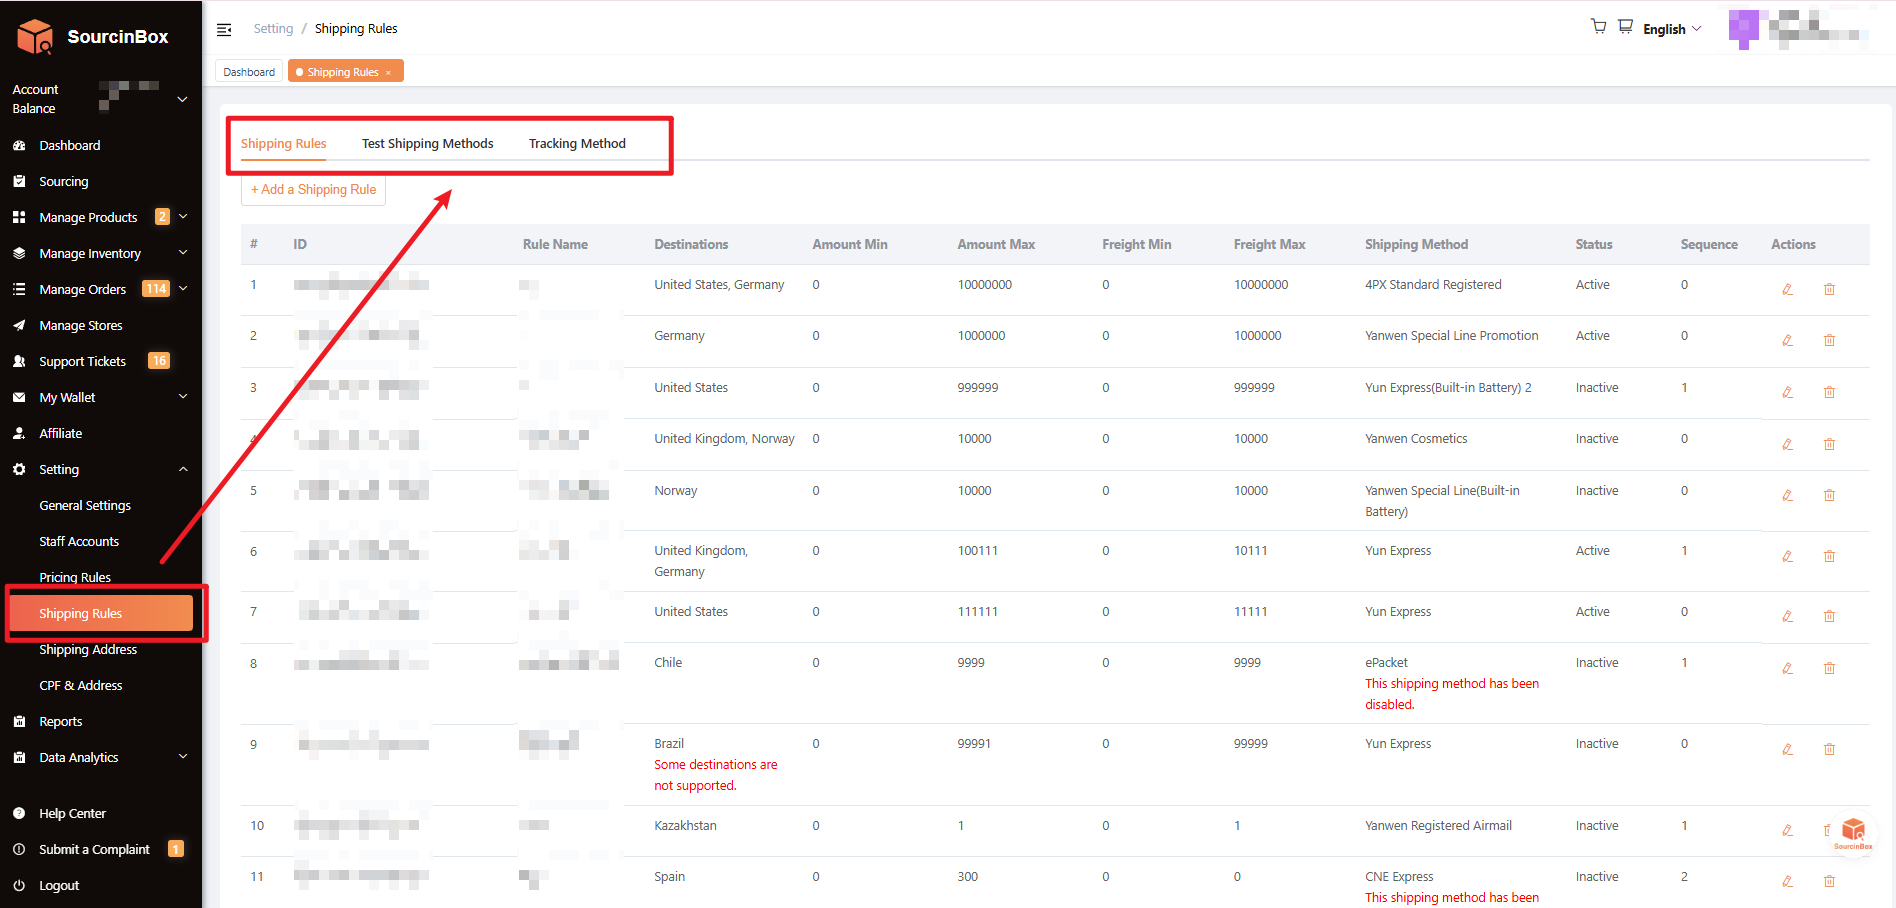Viewport: 1896px width, 908px height.
Task: Delete the Yanwen Special Line Promotion rule
Action: [x=1829, y=341]
